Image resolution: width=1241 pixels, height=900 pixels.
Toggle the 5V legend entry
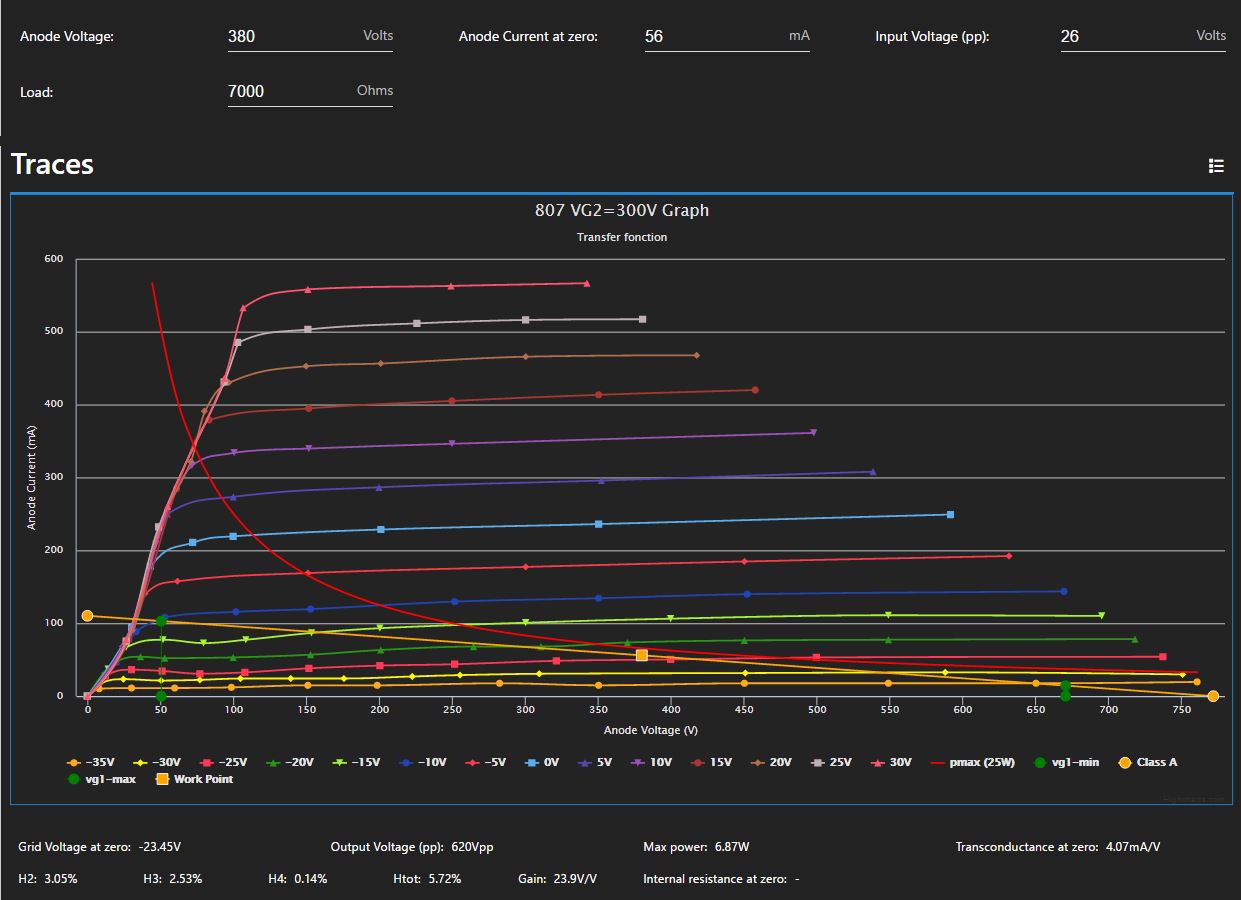tap(597, 762)
